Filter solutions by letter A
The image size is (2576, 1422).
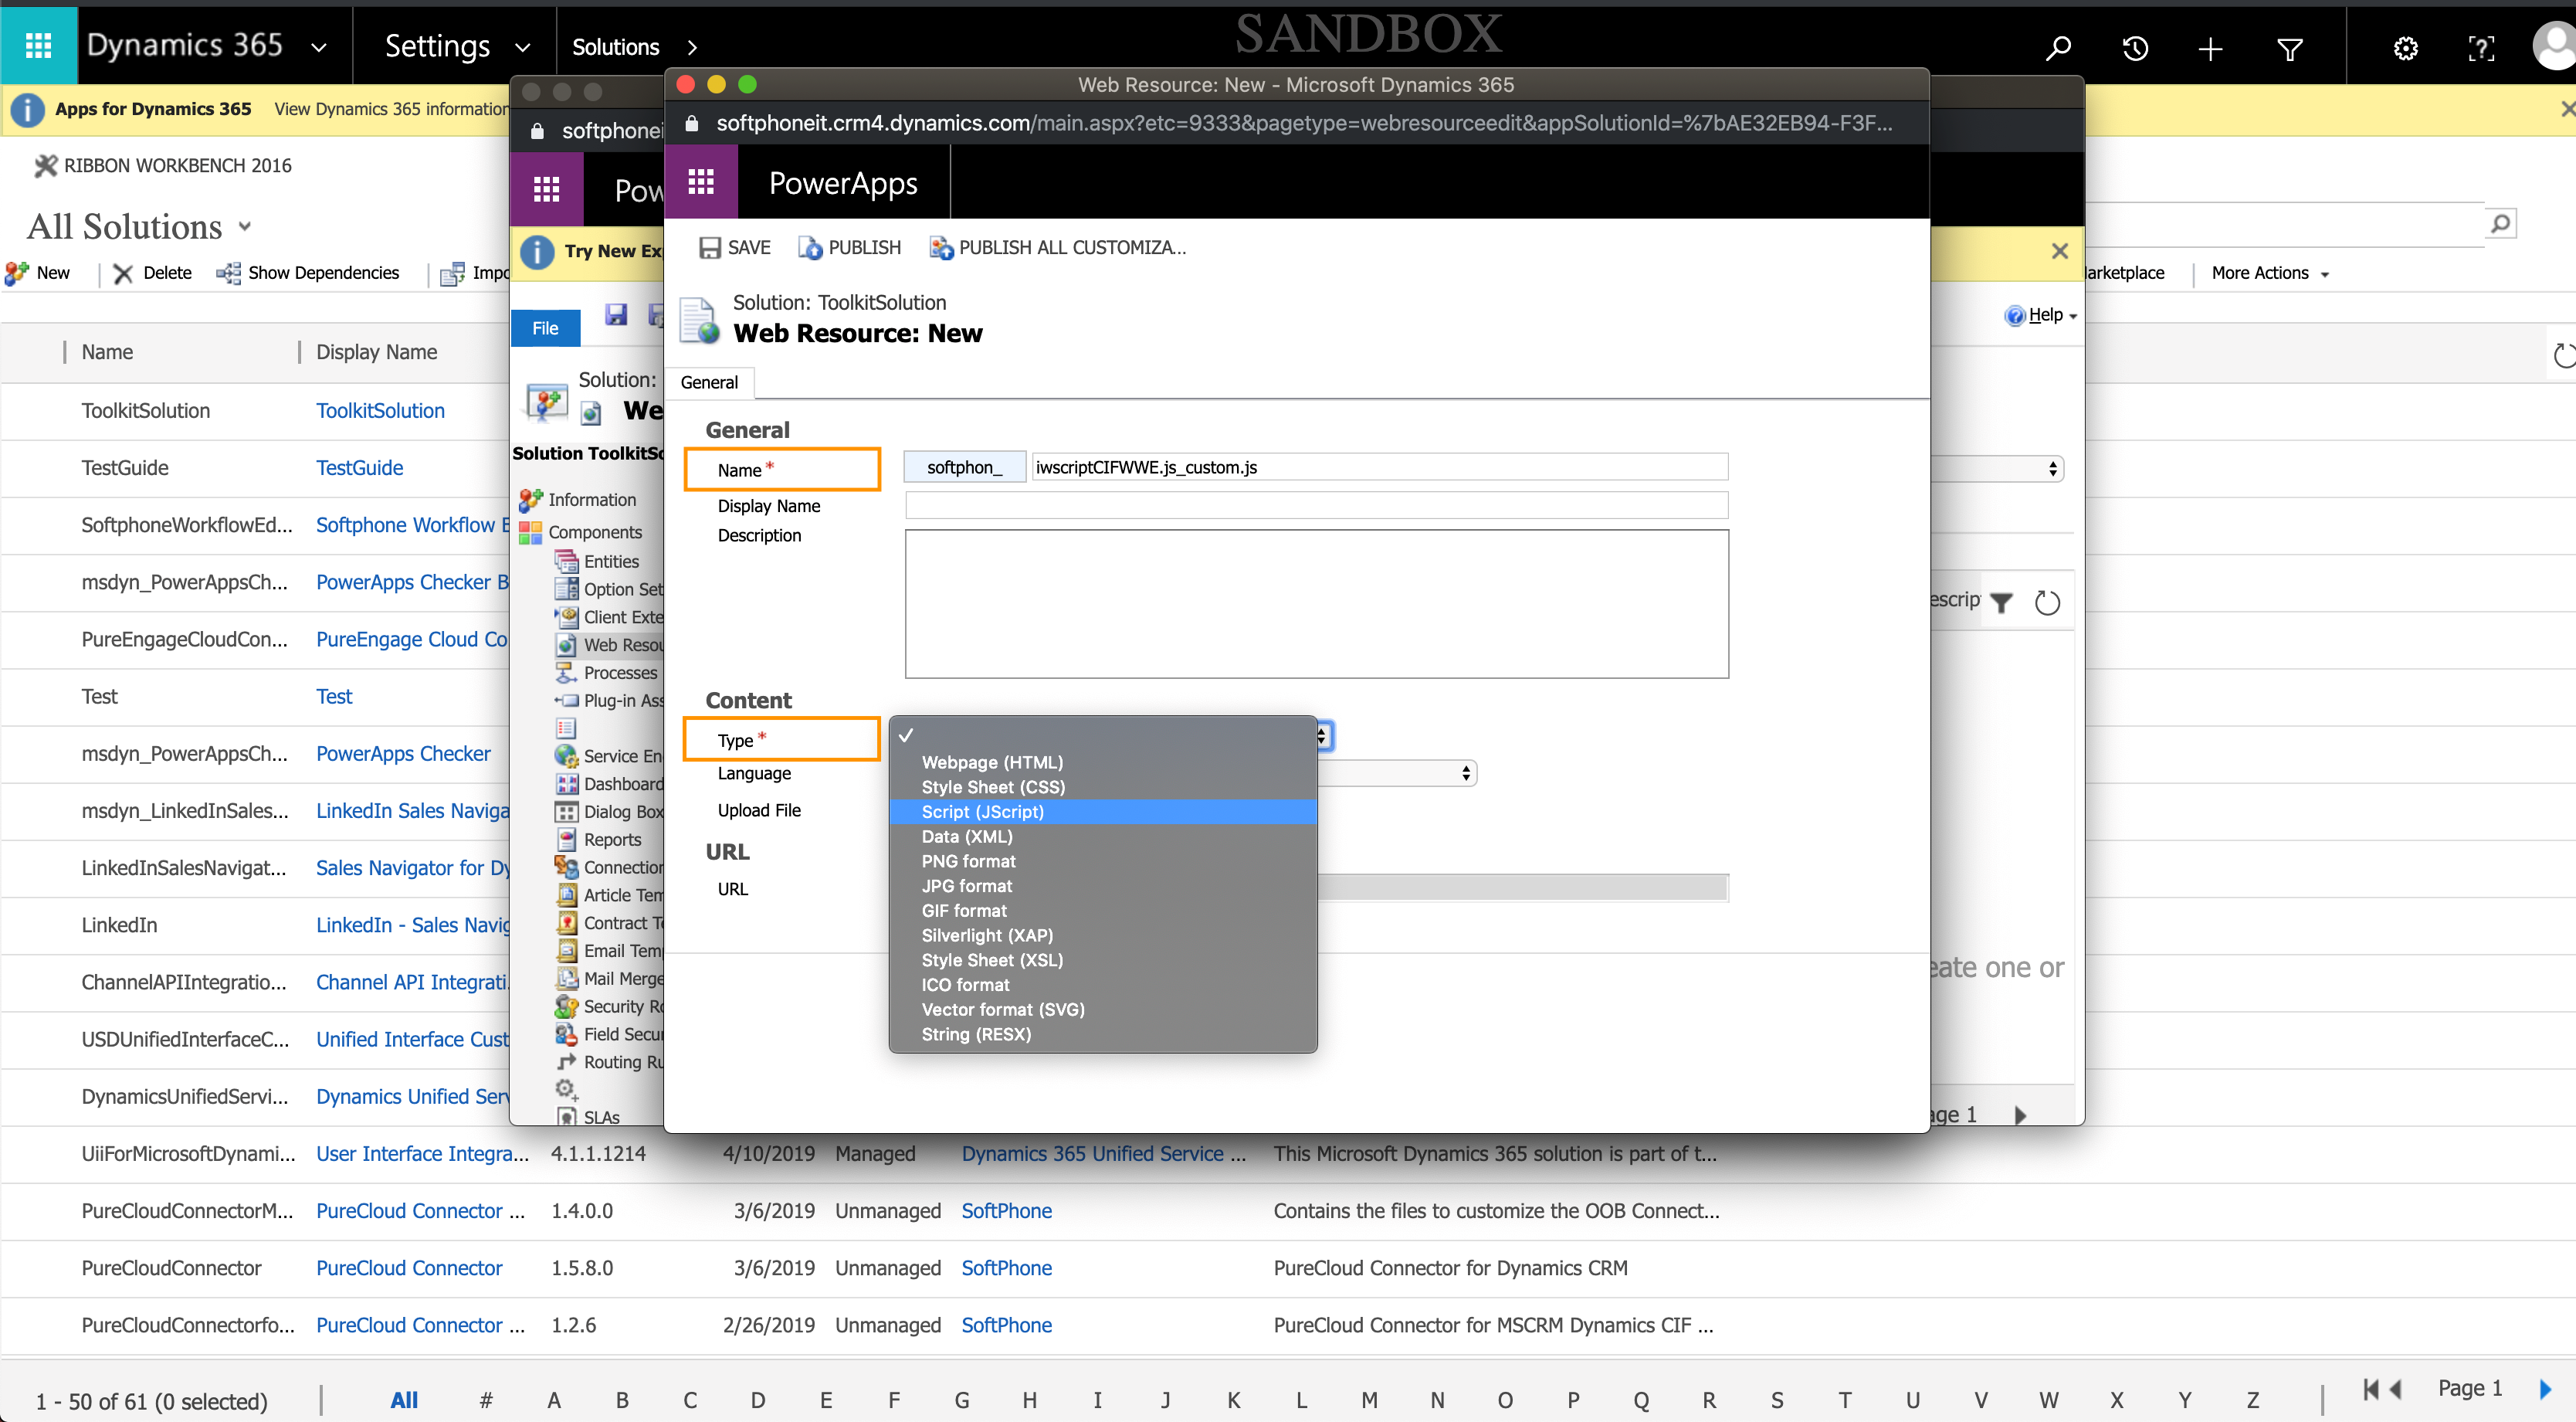pyautogui.click(x=554, y=1400)
